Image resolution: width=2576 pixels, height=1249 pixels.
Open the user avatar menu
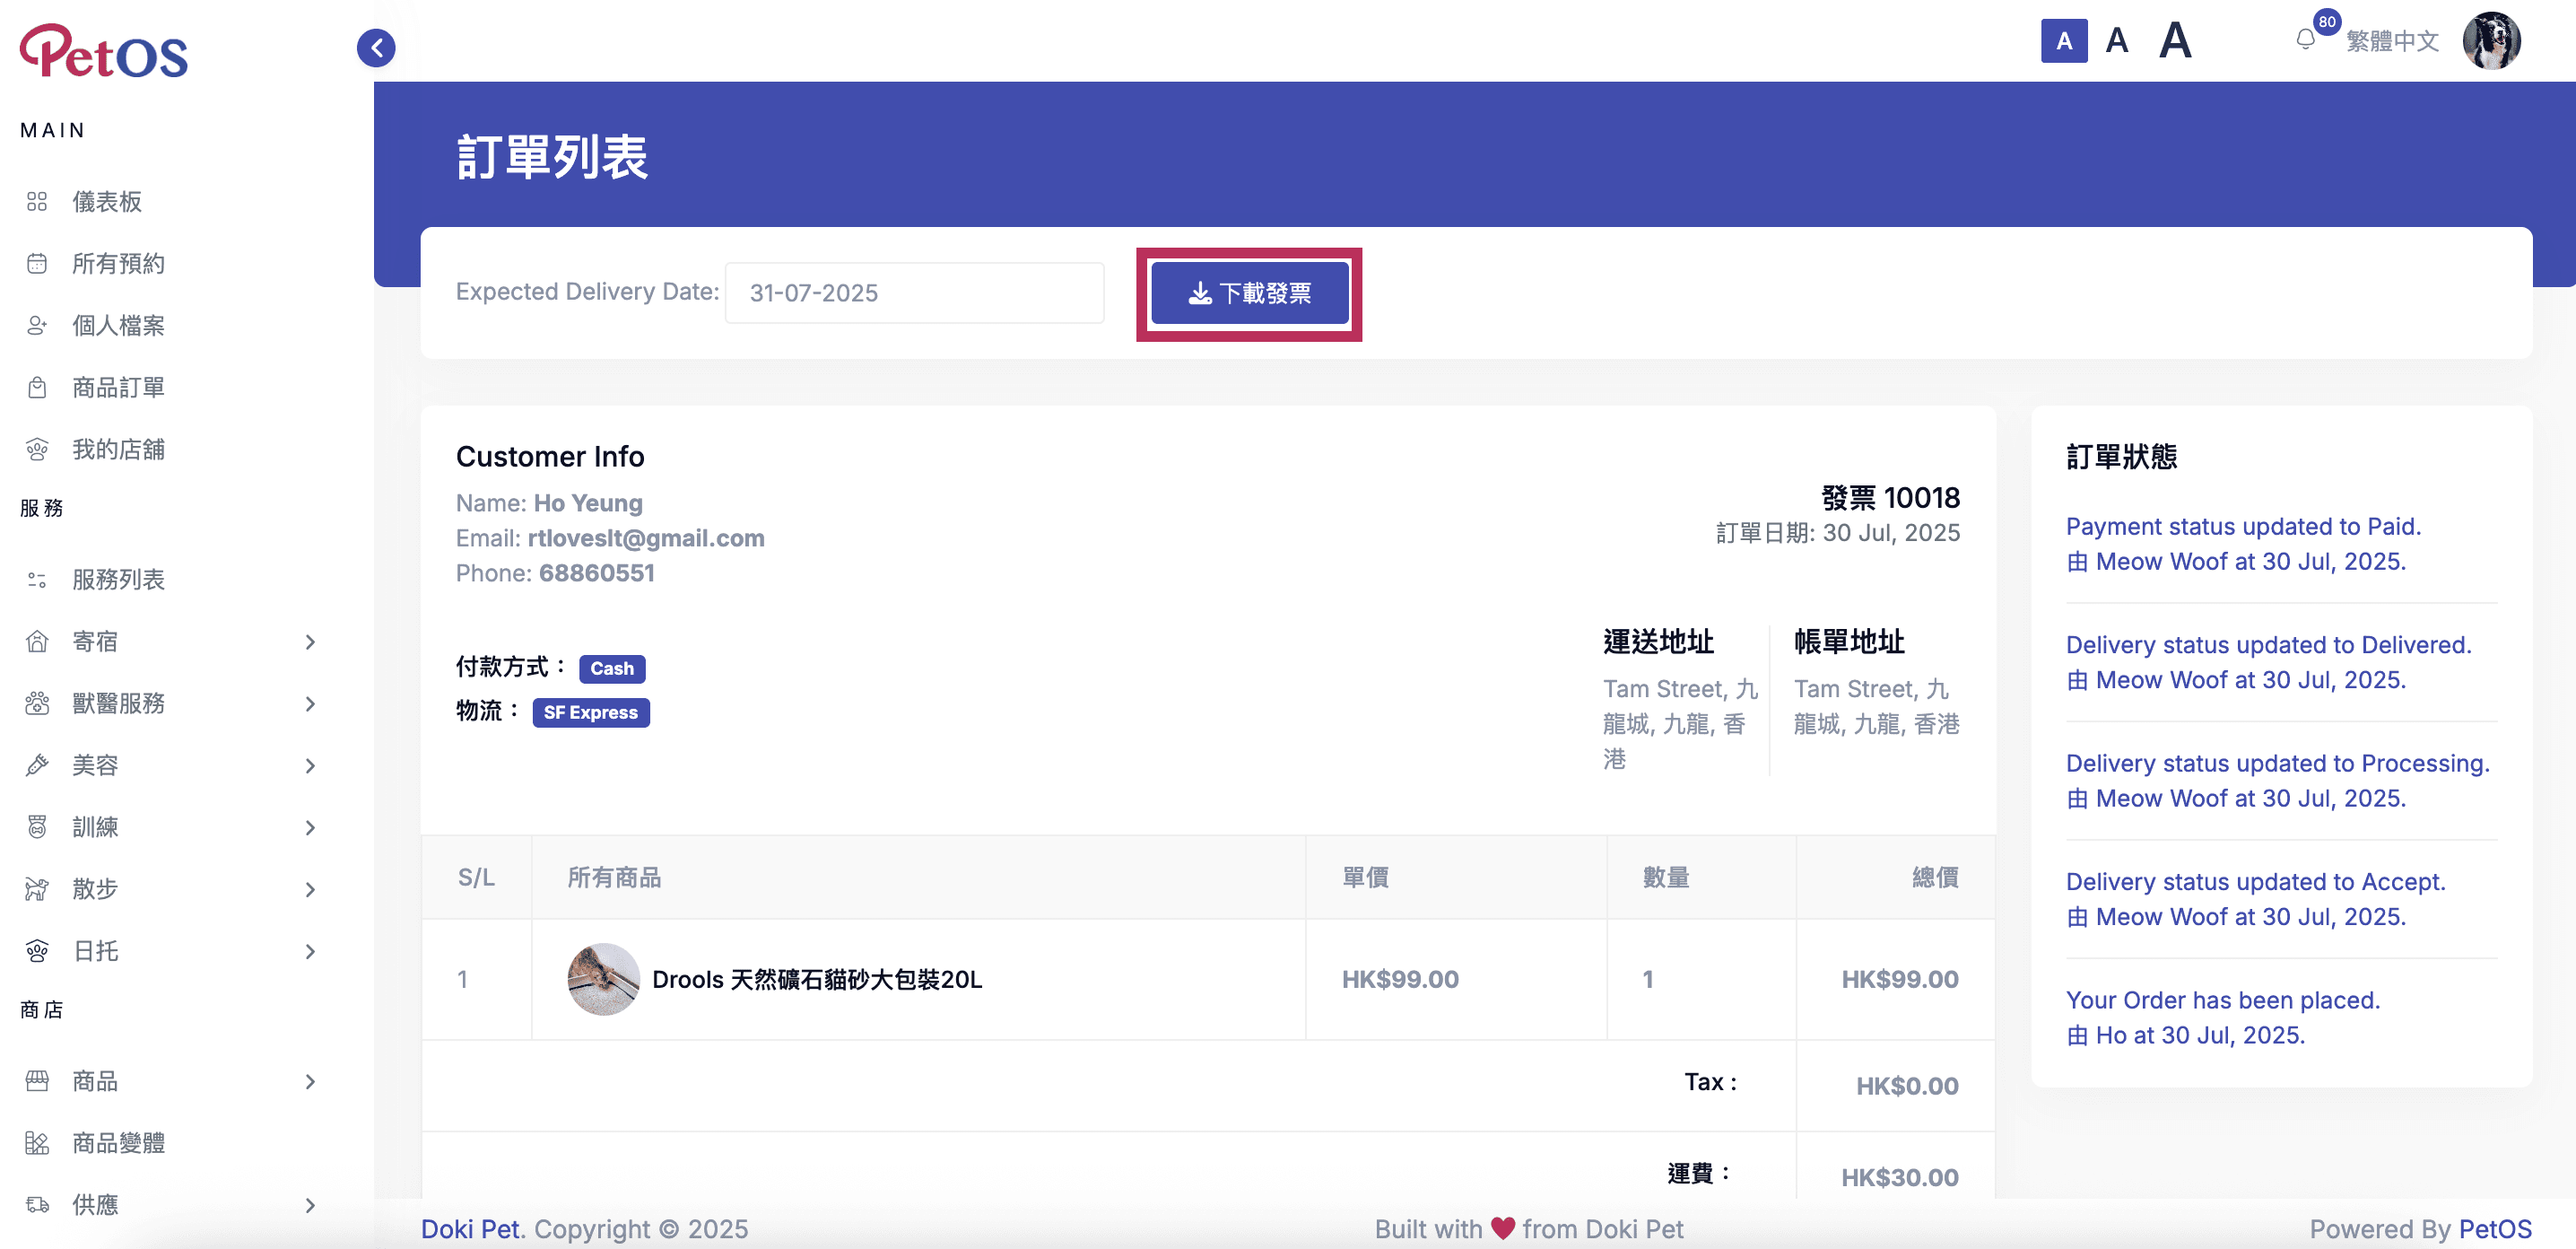[x=2491, y=41]
